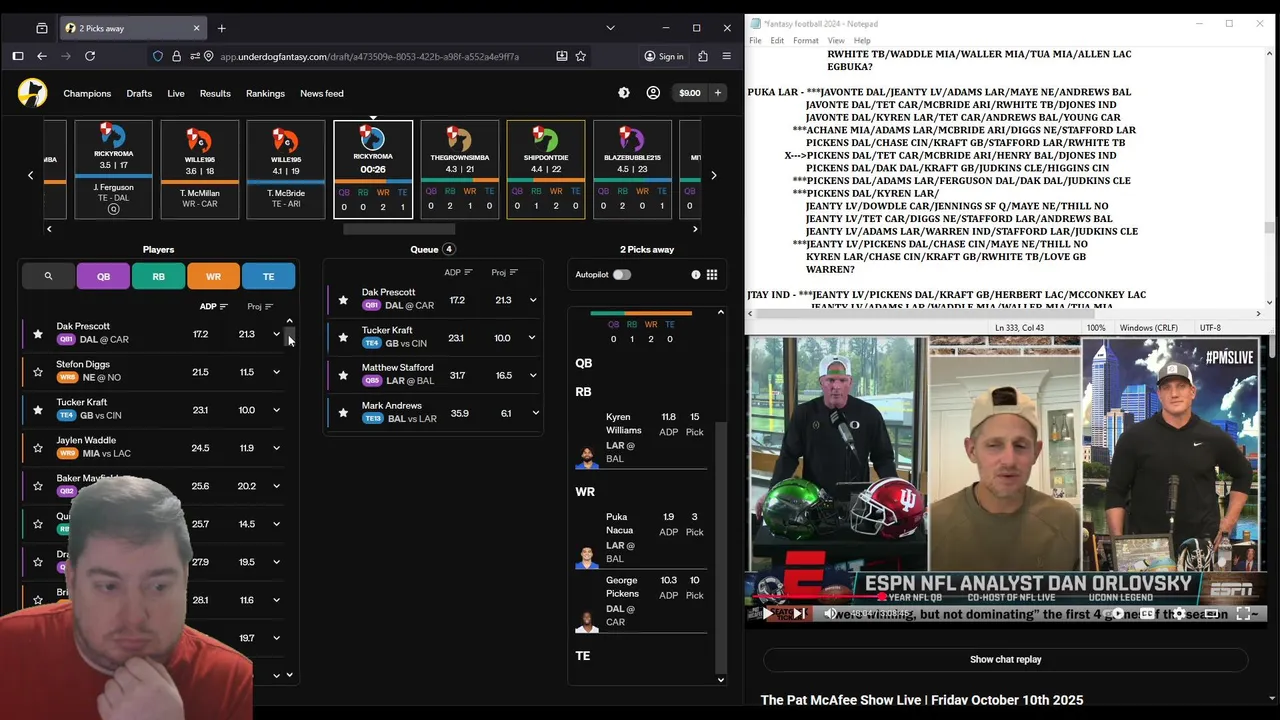1280x720 pixels.
Task: Reload the browser page
Action: pyautogui.click(x=91, y=57)
